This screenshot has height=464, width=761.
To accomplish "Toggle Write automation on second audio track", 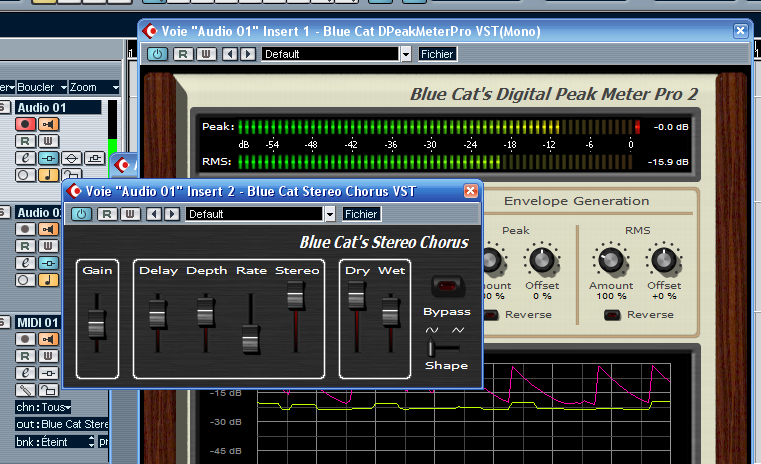I will click(49, 246).
